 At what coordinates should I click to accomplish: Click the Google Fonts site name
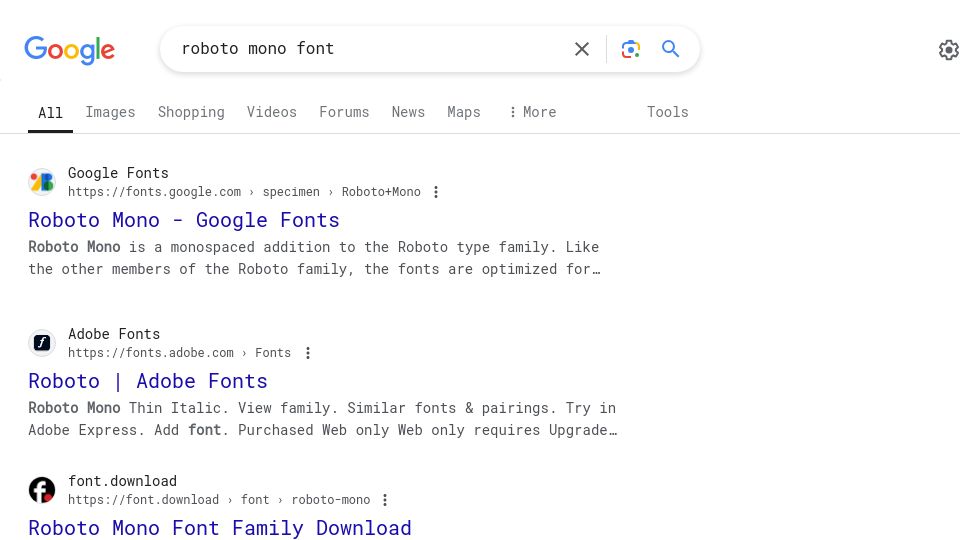(x=118, y=173)
